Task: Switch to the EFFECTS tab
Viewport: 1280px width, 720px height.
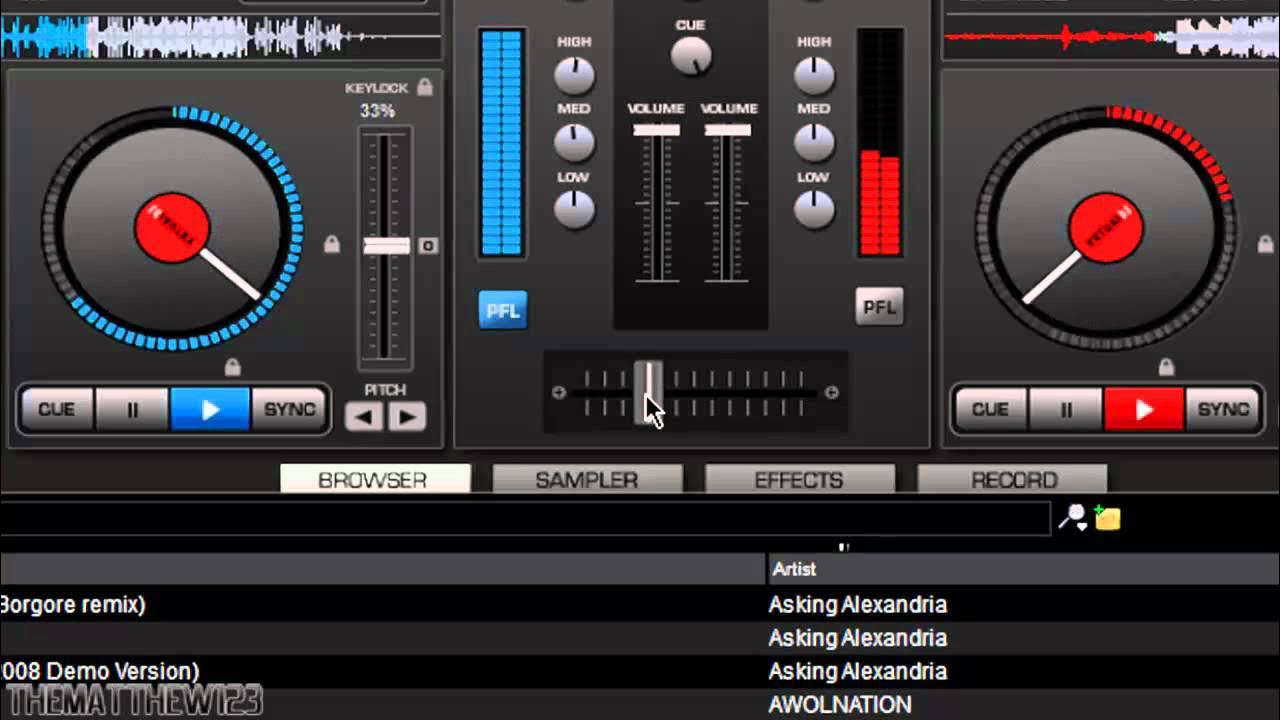Action: pyautogui.click(x=799, y=480)
